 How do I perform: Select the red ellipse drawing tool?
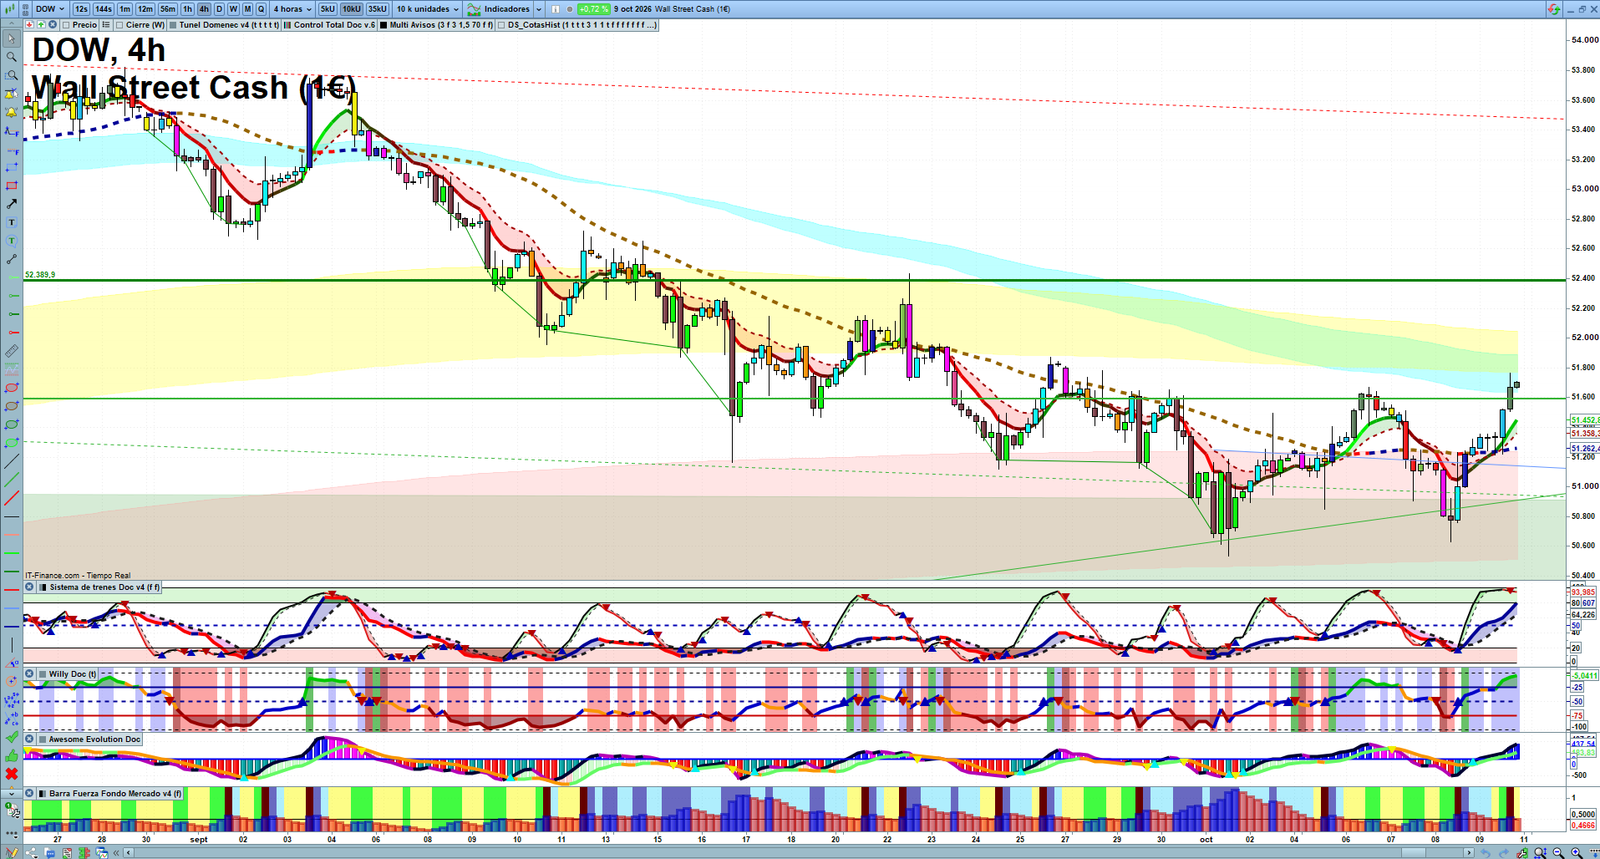(11, 388)
